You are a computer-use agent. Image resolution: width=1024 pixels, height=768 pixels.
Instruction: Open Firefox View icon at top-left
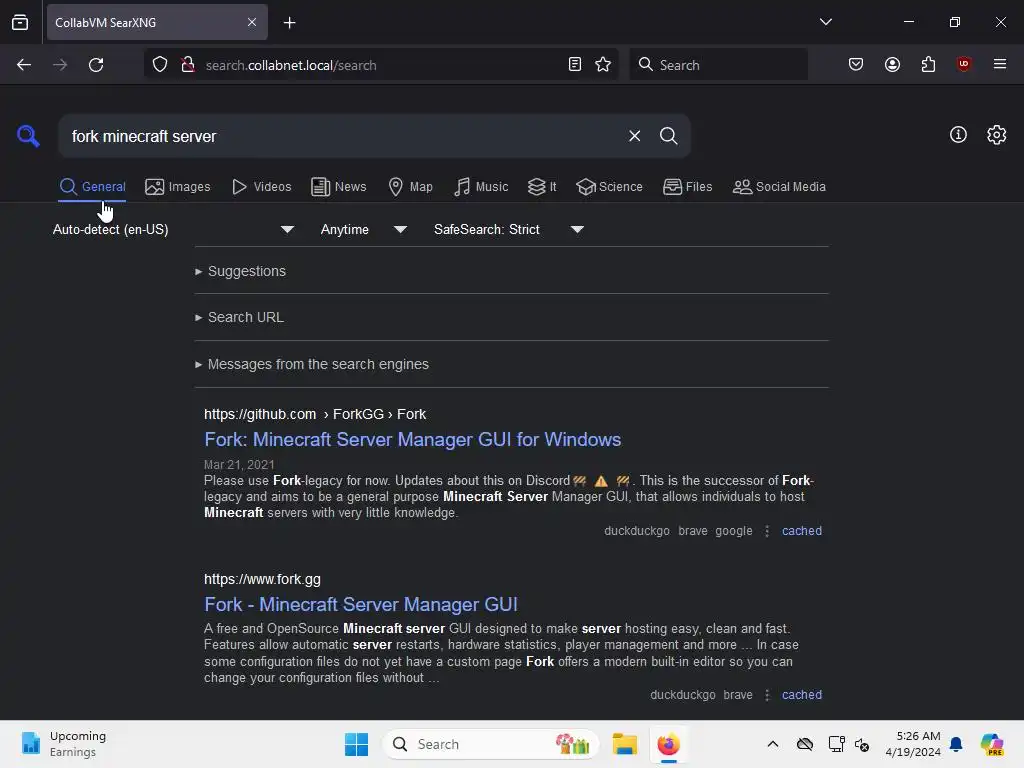[x=20, y=23]
